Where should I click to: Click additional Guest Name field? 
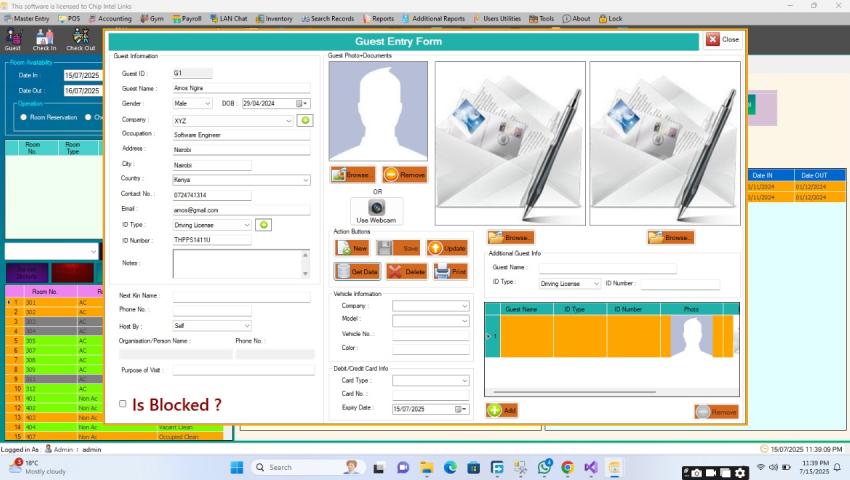tap(608, 268)
